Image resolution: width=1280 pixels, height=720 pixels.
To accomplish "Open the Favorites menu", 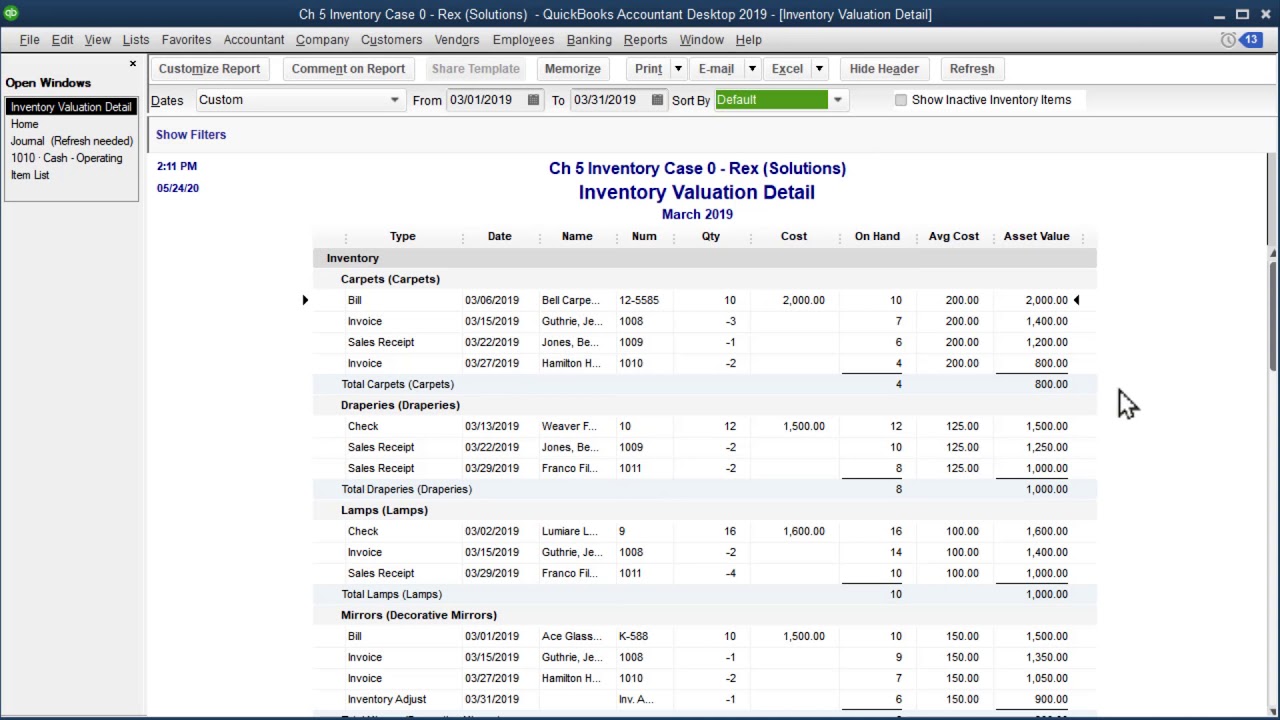I will point(186,40).
